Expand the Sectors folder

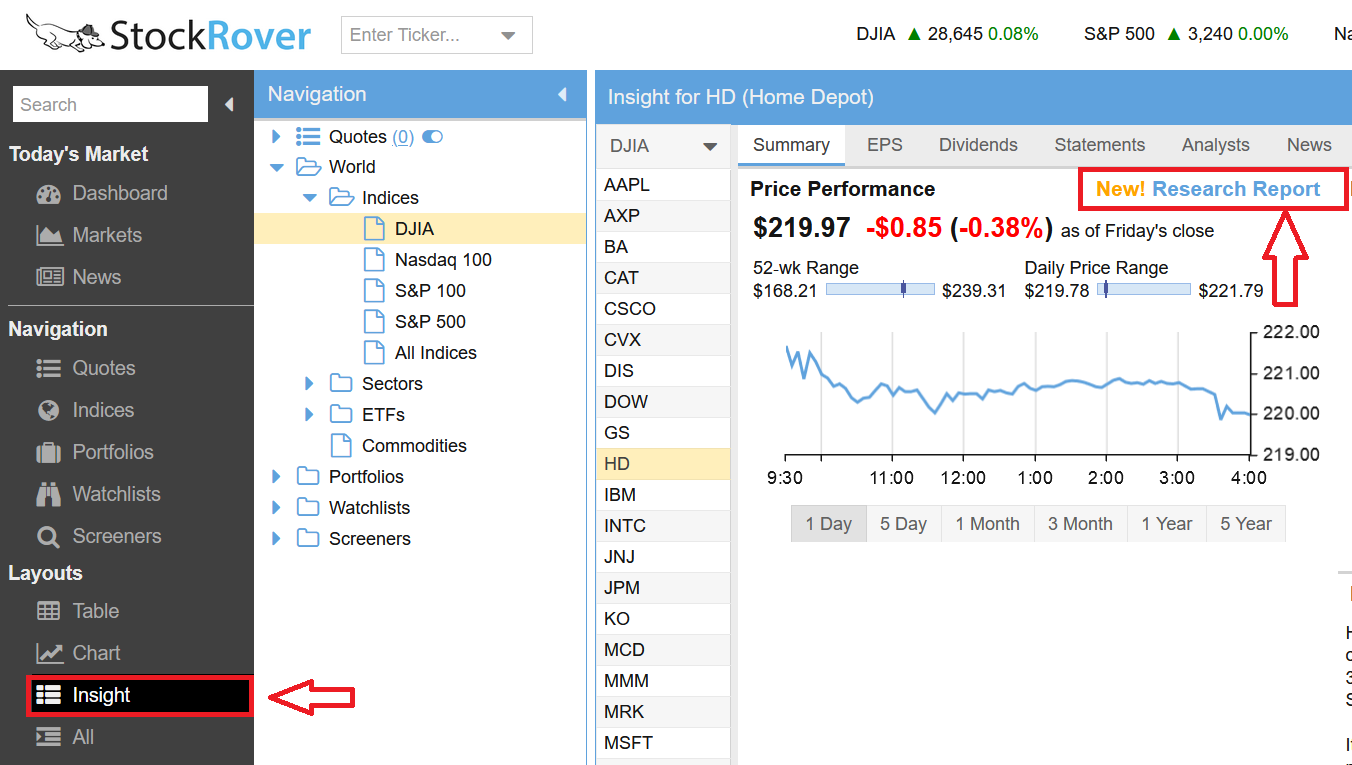[309, 384]
